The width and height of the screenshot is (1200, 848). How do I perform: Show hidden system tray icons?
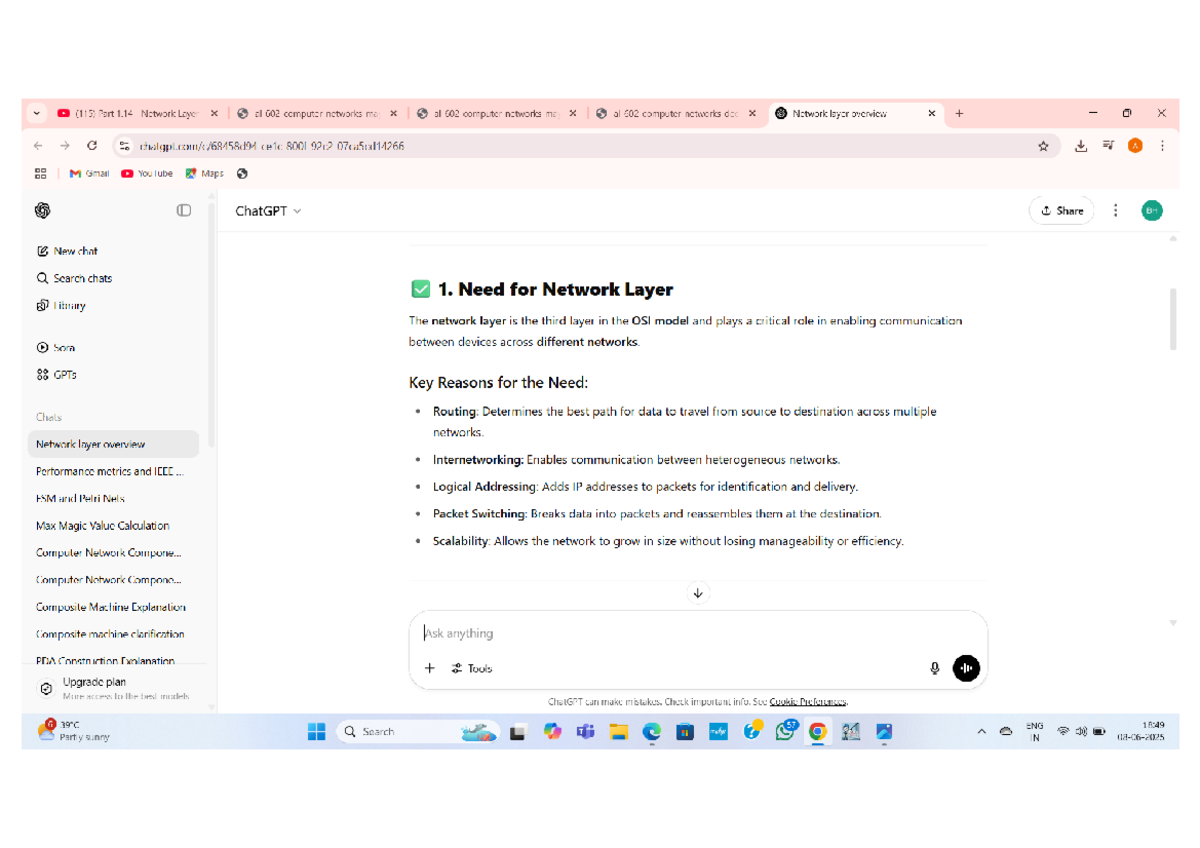click(981, 732)
